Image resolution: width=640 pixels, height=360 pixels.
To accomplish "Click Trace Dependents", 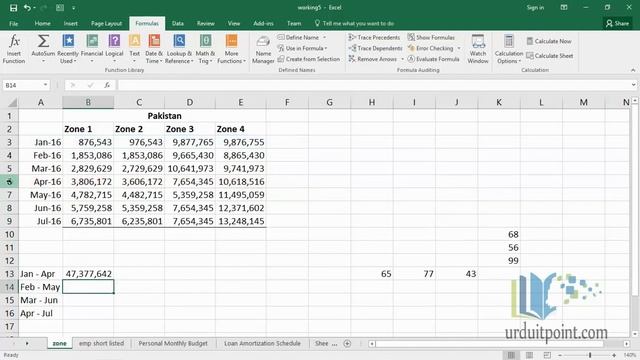I will [375, 48].
